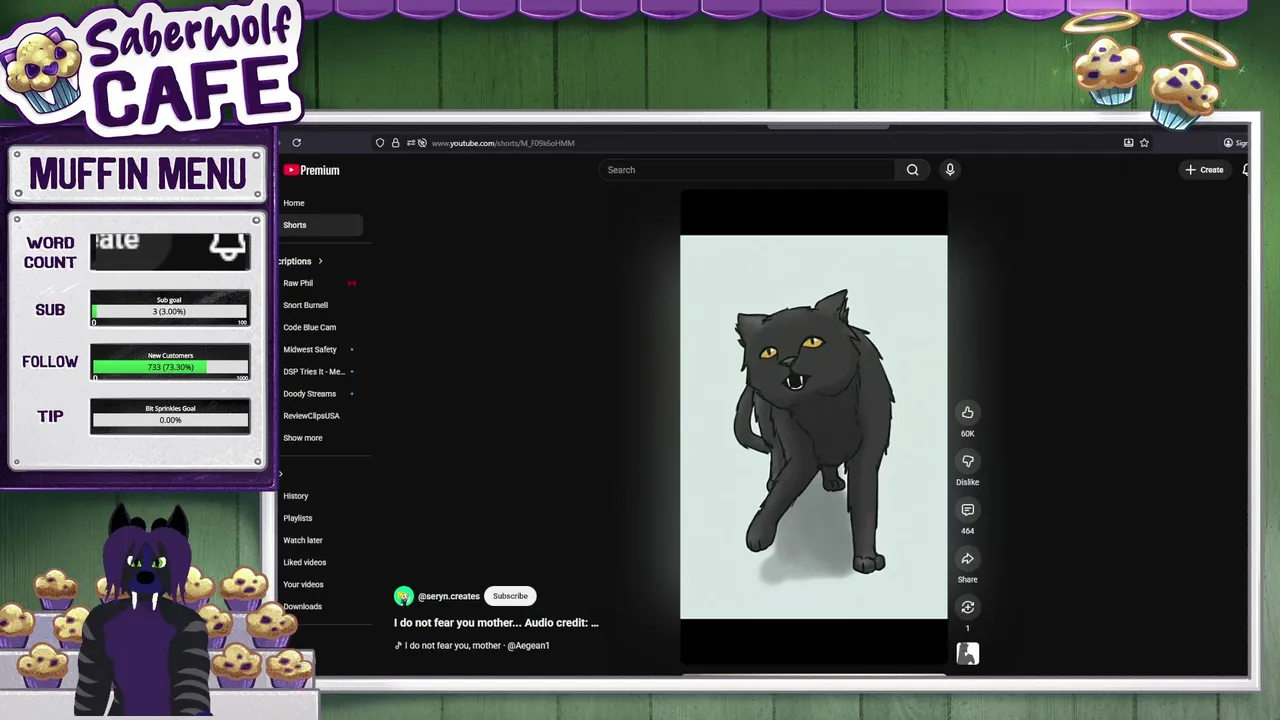Select Shorts in sidebar
The image size is (1280, 720).
click(322, 225)
